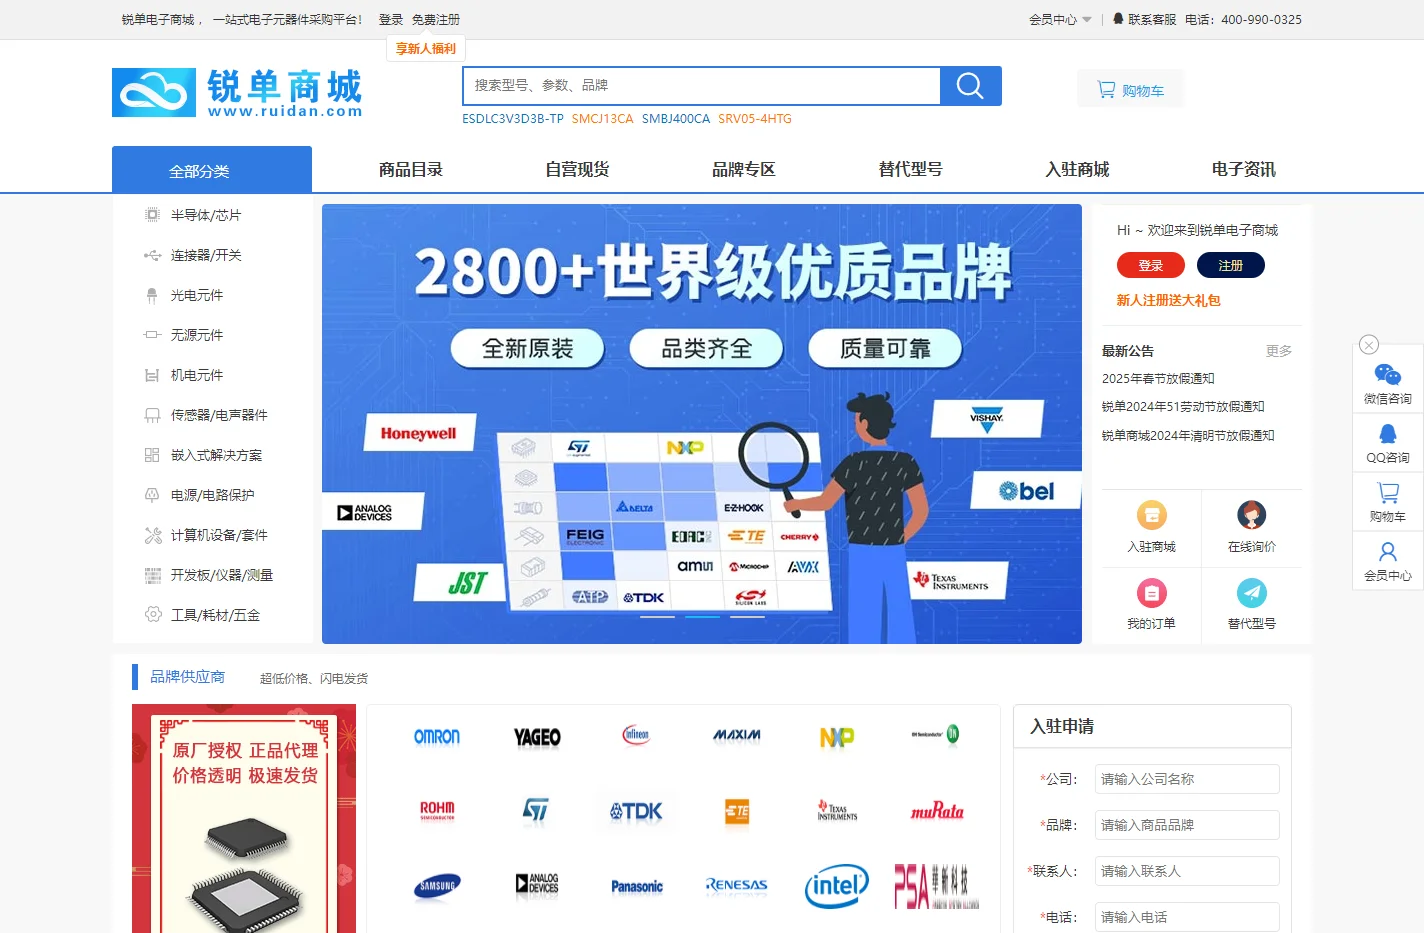Select the Analog Devices logo in the supplier grid

pos(537,884)
